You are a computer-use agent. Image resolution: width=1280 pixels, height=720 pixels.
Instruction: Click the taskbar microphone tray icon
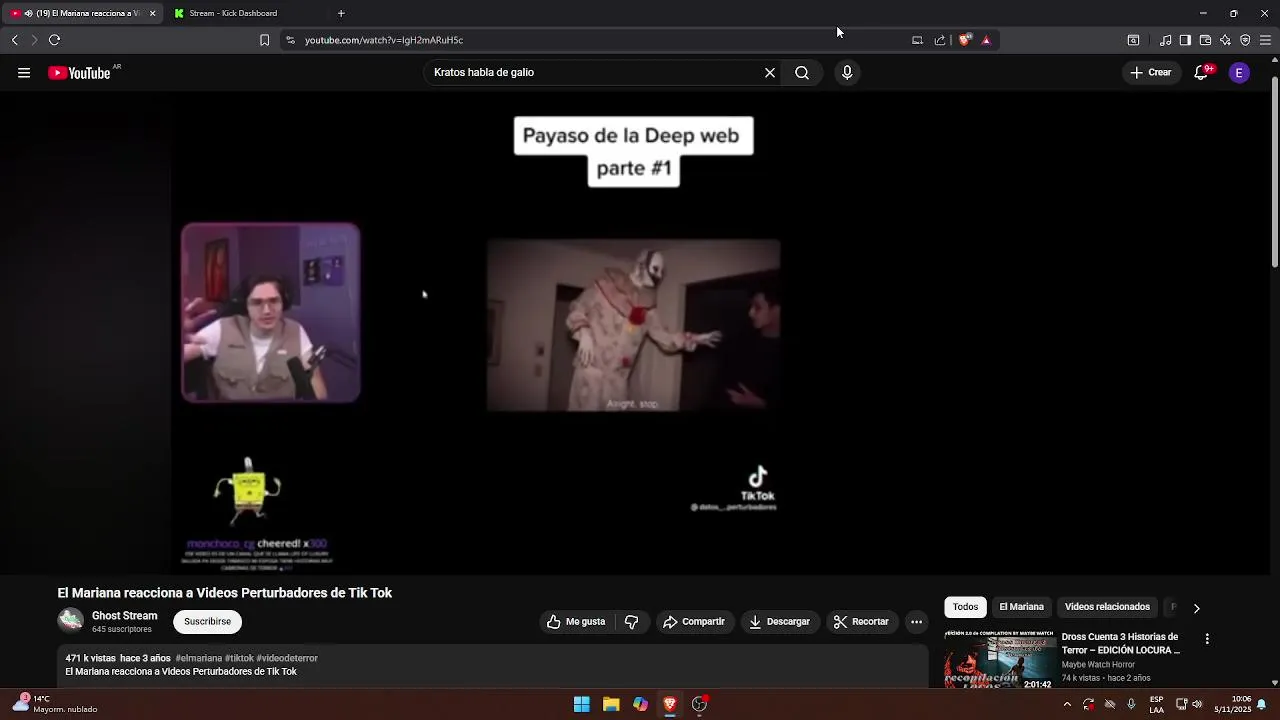point(1131,705)
